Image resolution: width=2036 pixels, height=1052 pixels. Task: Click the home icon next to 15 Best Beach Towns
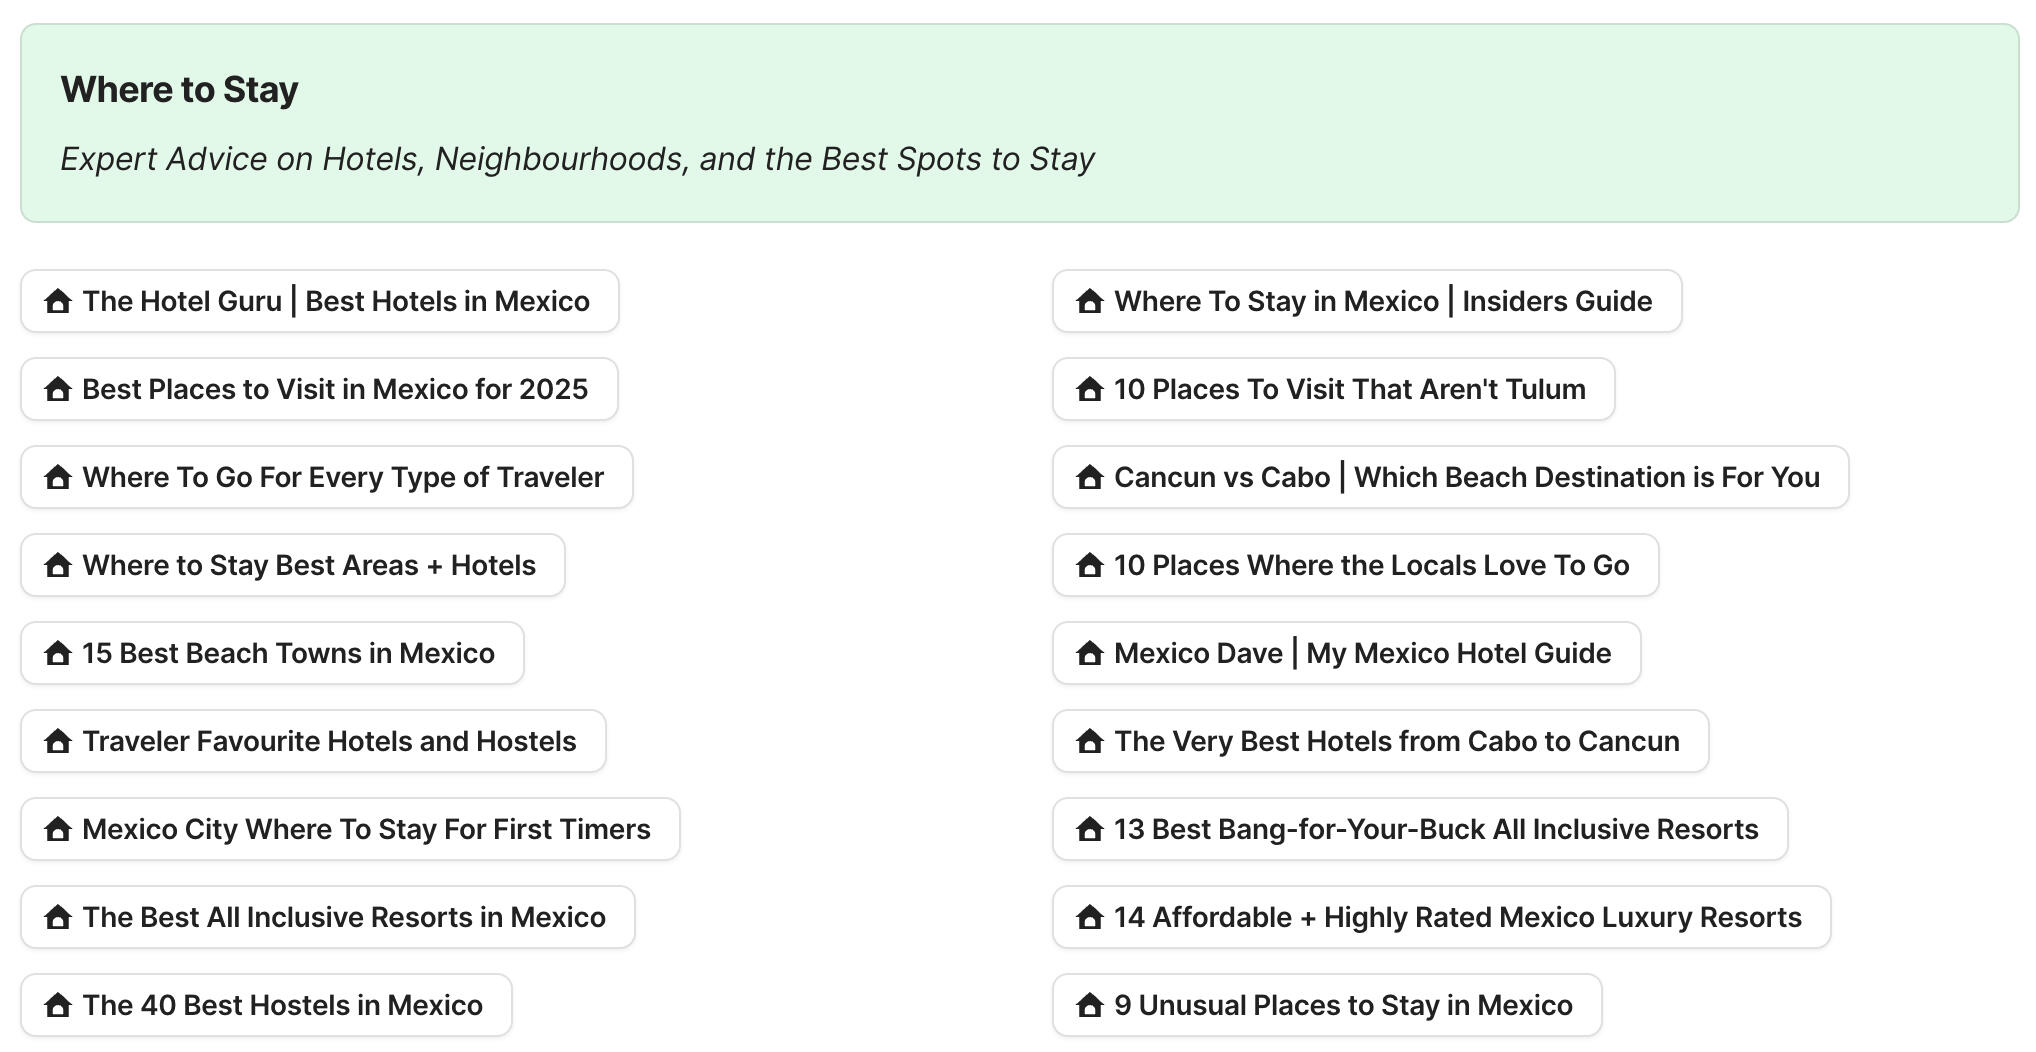coord(58,653)
